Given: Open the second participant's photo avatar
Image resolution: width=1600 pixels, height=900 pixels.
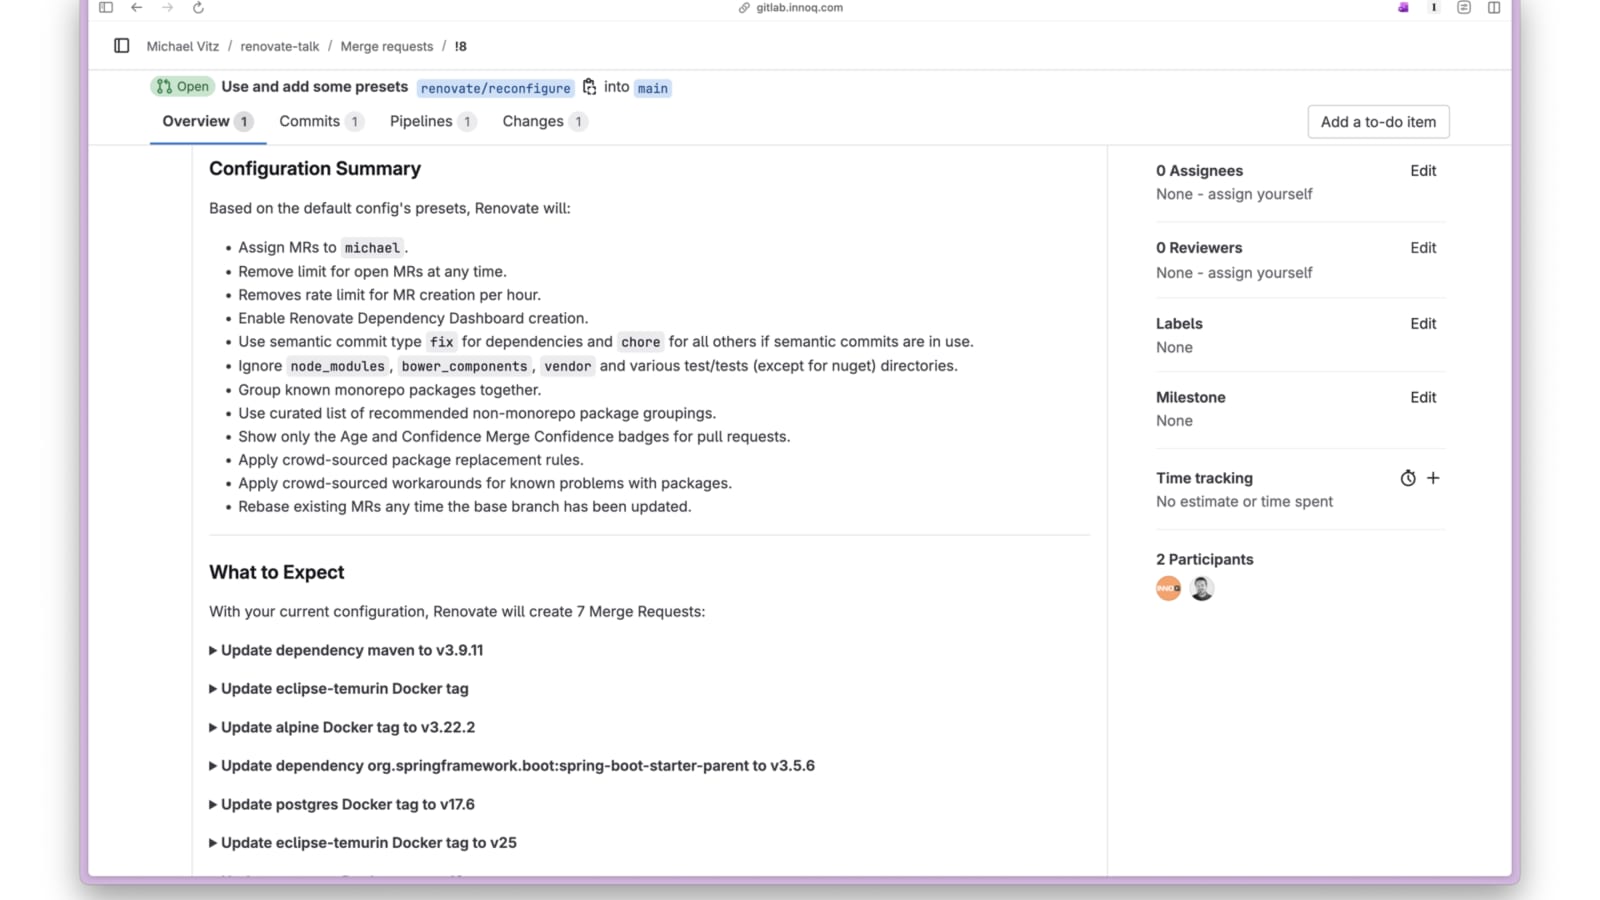Looking at the screenshot, I should pyautogui.click(x=1202, y=588).
